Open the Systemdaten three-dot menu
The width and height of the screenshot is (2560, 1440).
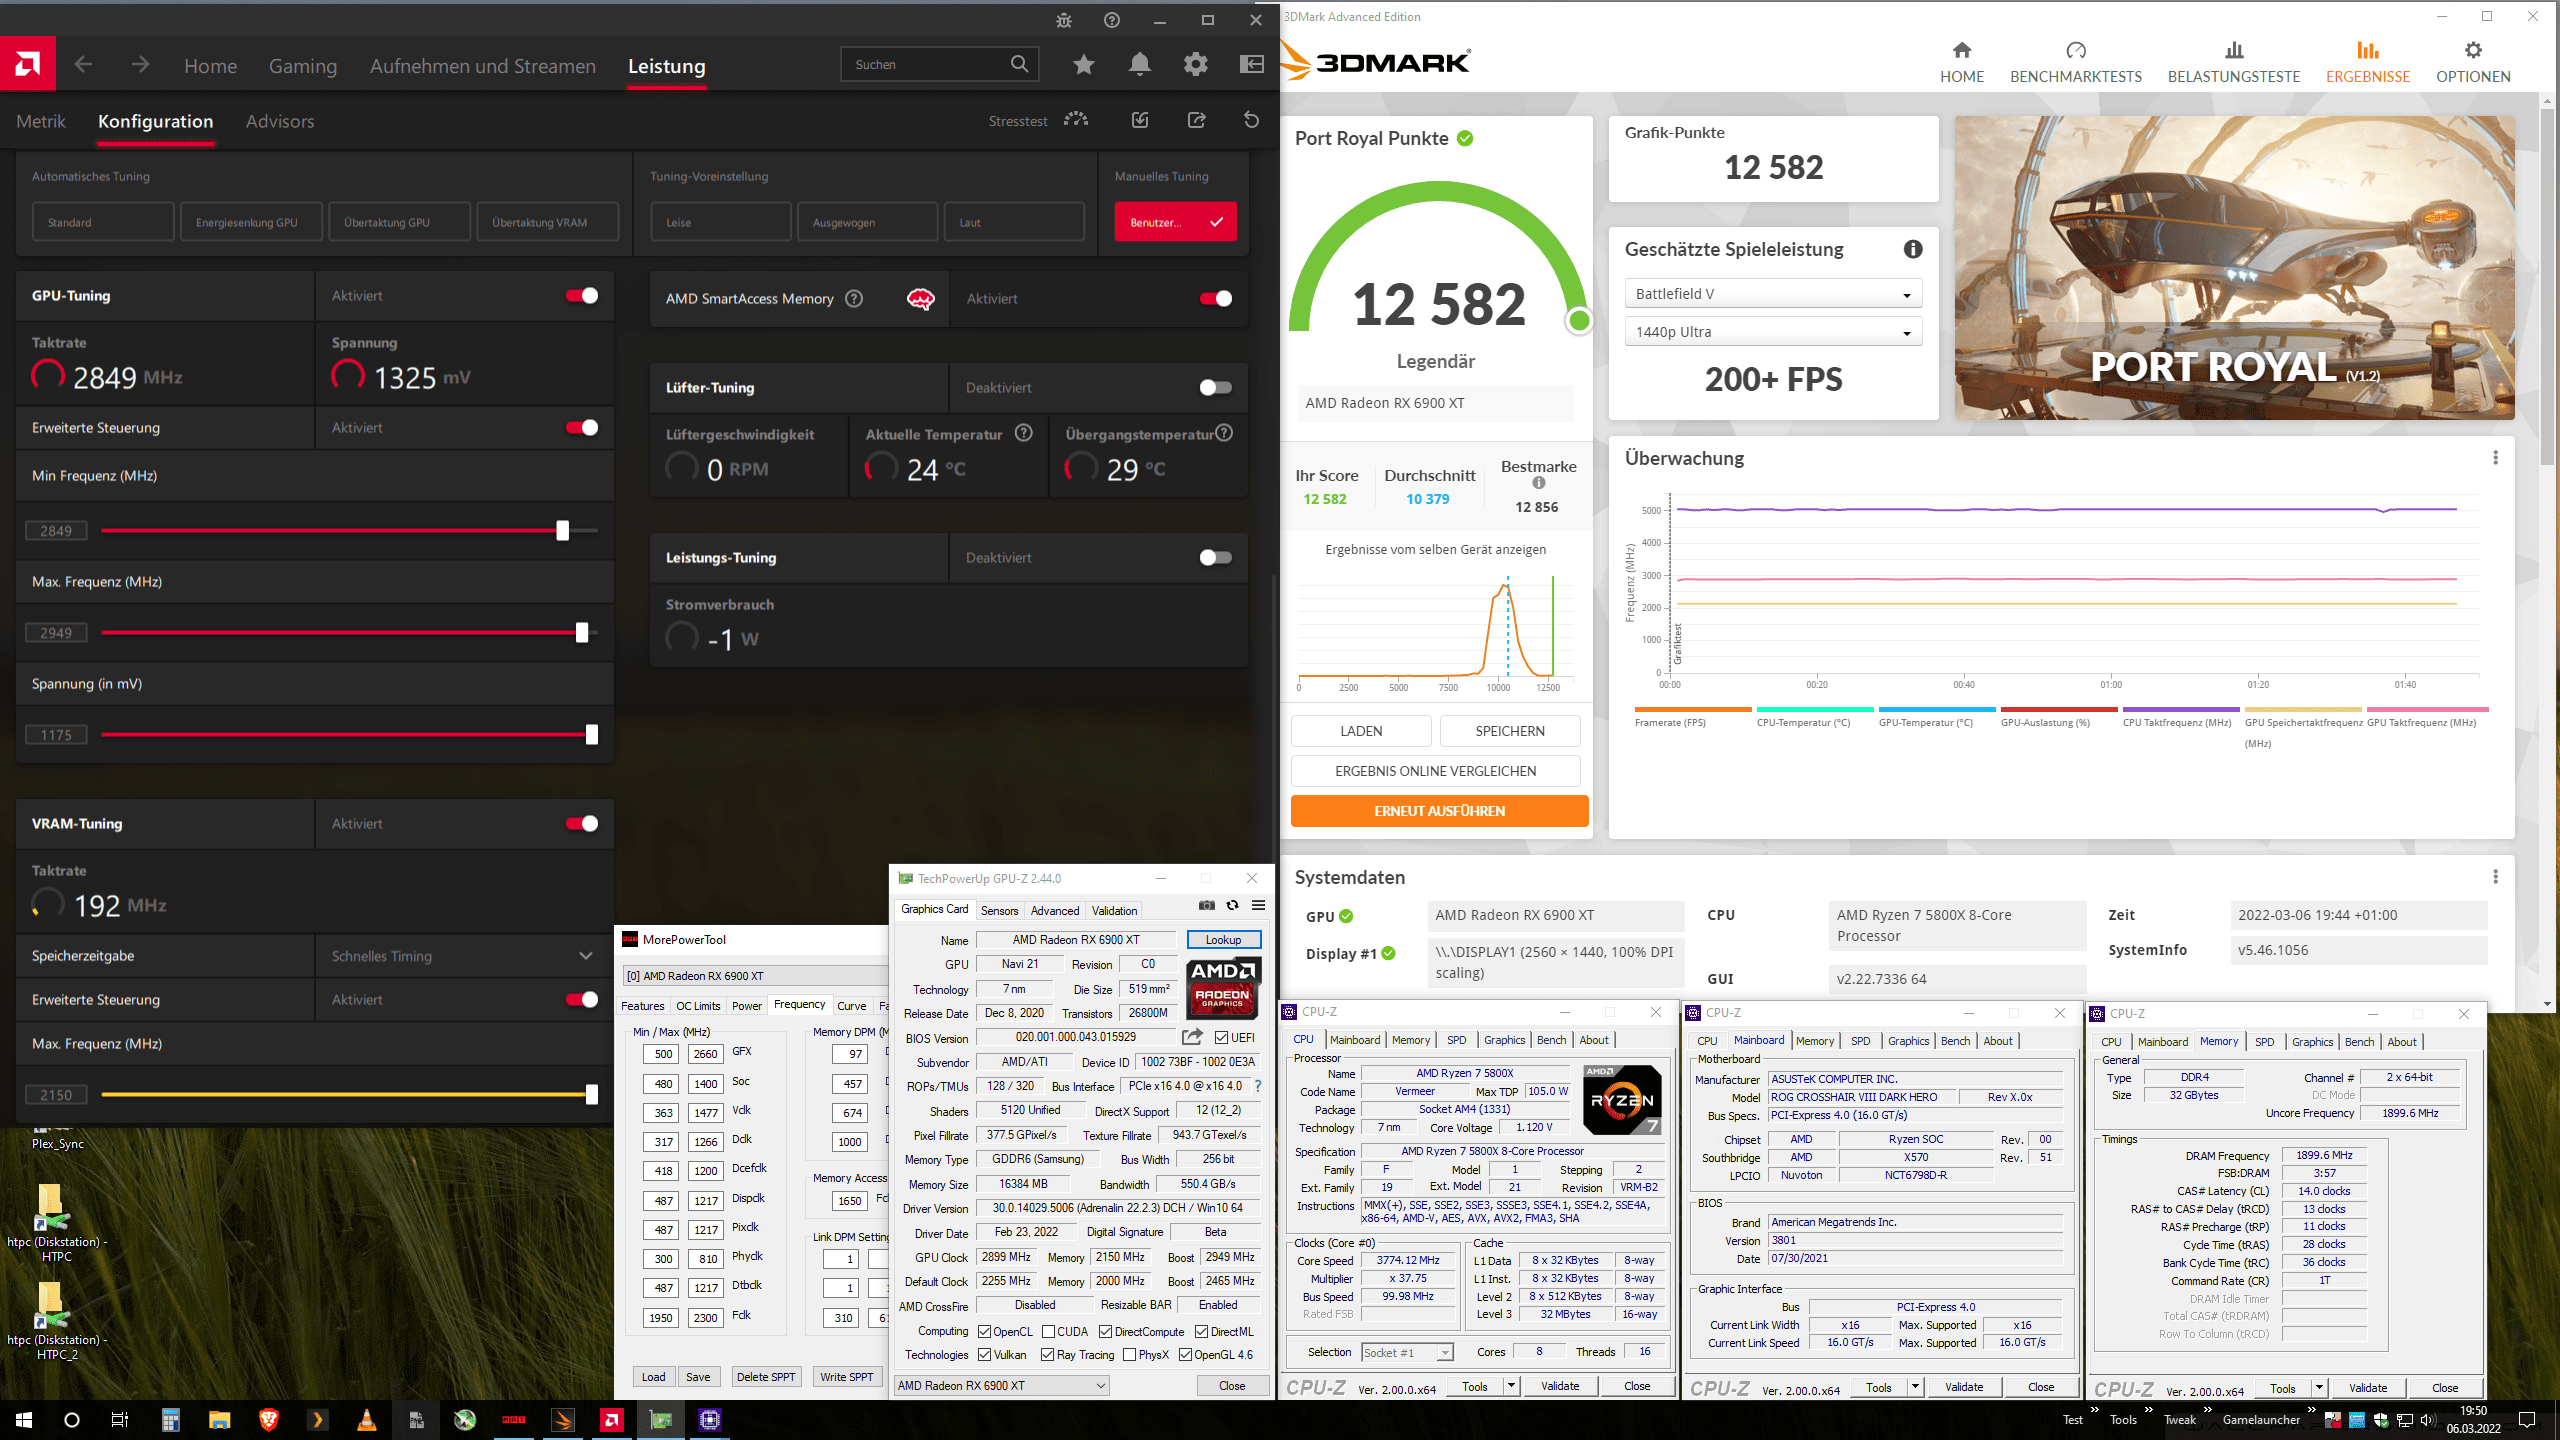2496,876
